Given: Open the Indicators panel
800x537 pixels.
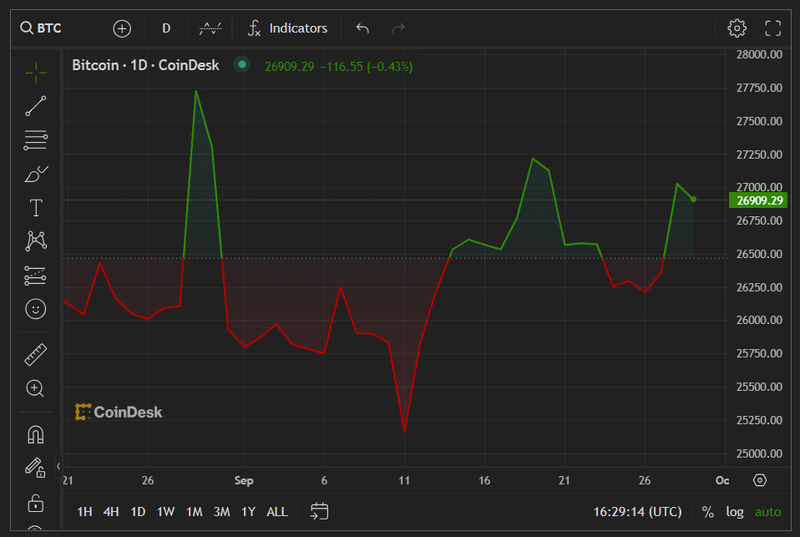Looking at the screenshot, I should tap(288, 28).
